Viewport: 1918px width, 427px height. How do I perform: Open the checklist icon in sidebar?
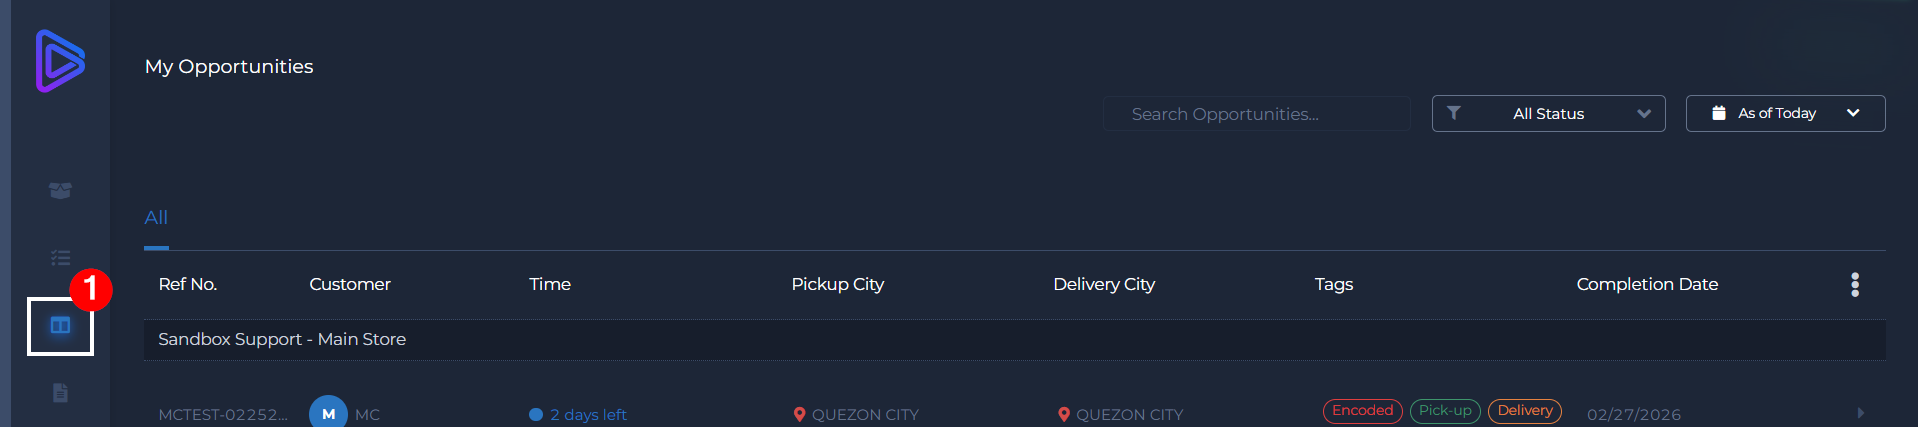click(x=60, y=258)
